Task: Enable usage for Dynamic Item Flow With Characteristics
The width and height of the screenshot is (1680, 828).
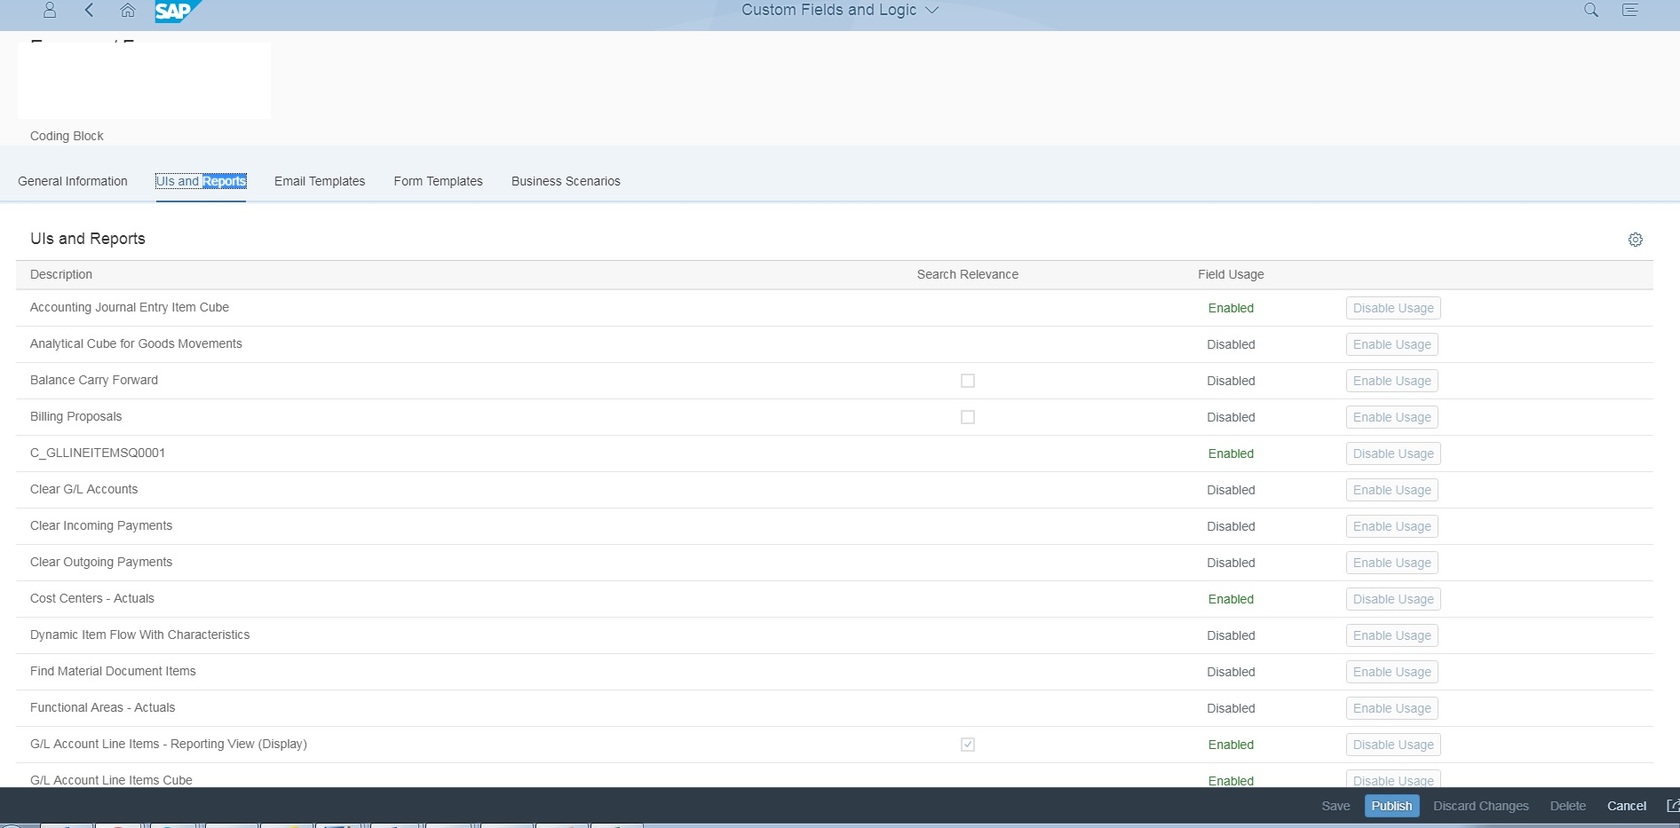Action: pos(1392,636)
